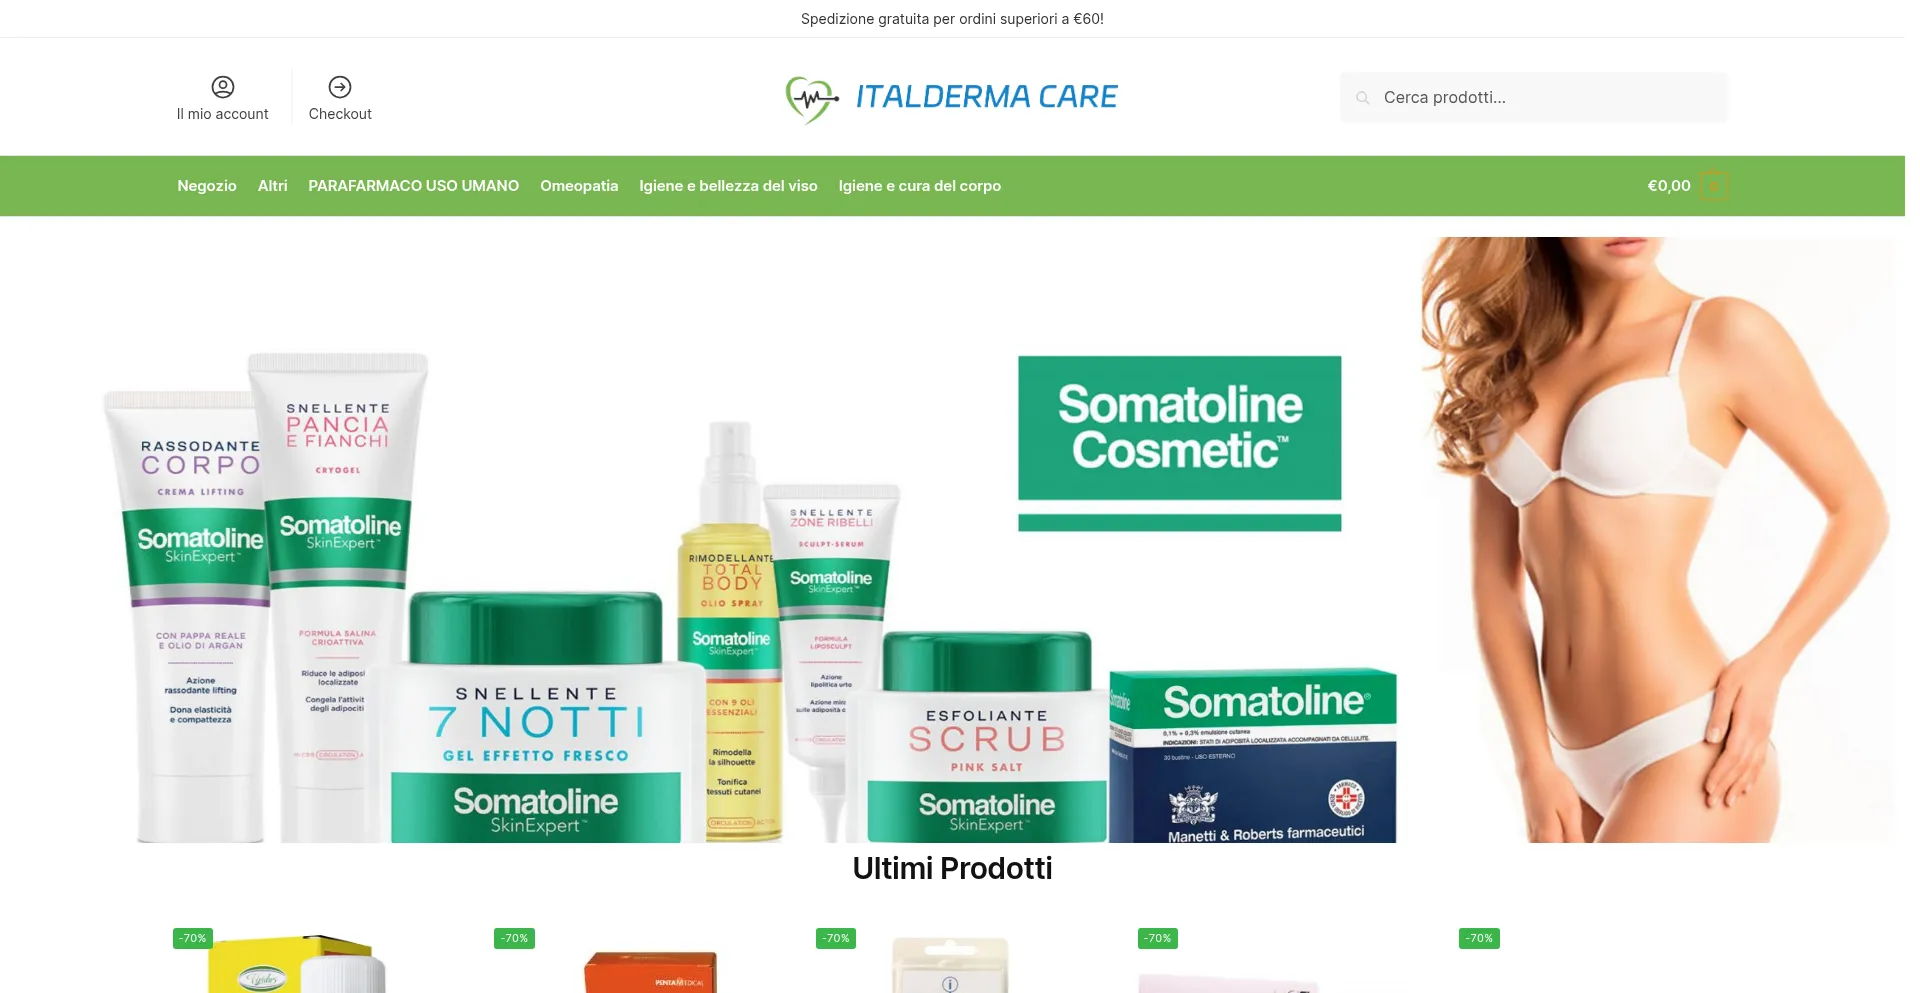The image size is (1920, 993).
Task: Go to the Omeopatia category
Action: coord(579,186)
